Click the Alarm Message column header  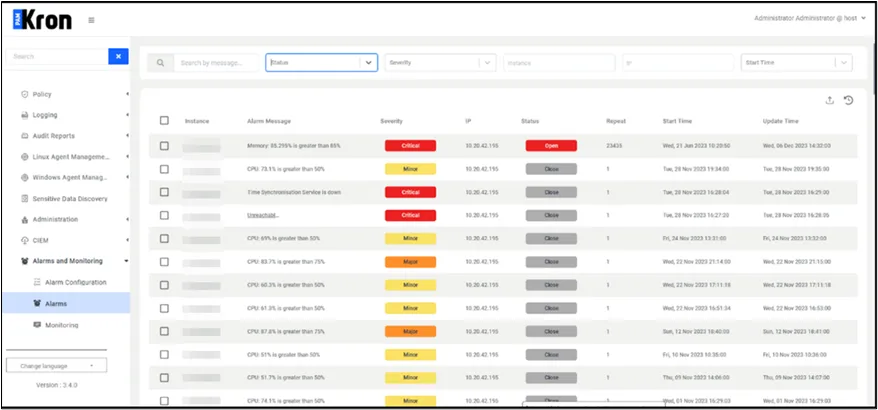(x=269, y=121)
